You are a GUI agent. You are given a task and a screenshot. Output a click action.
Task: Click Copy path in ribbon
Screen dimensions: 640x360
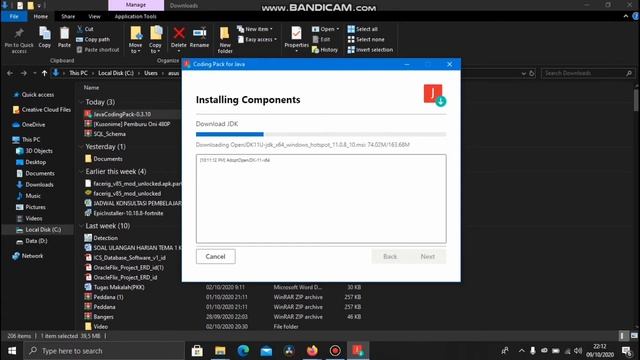[x=93, y=40]
